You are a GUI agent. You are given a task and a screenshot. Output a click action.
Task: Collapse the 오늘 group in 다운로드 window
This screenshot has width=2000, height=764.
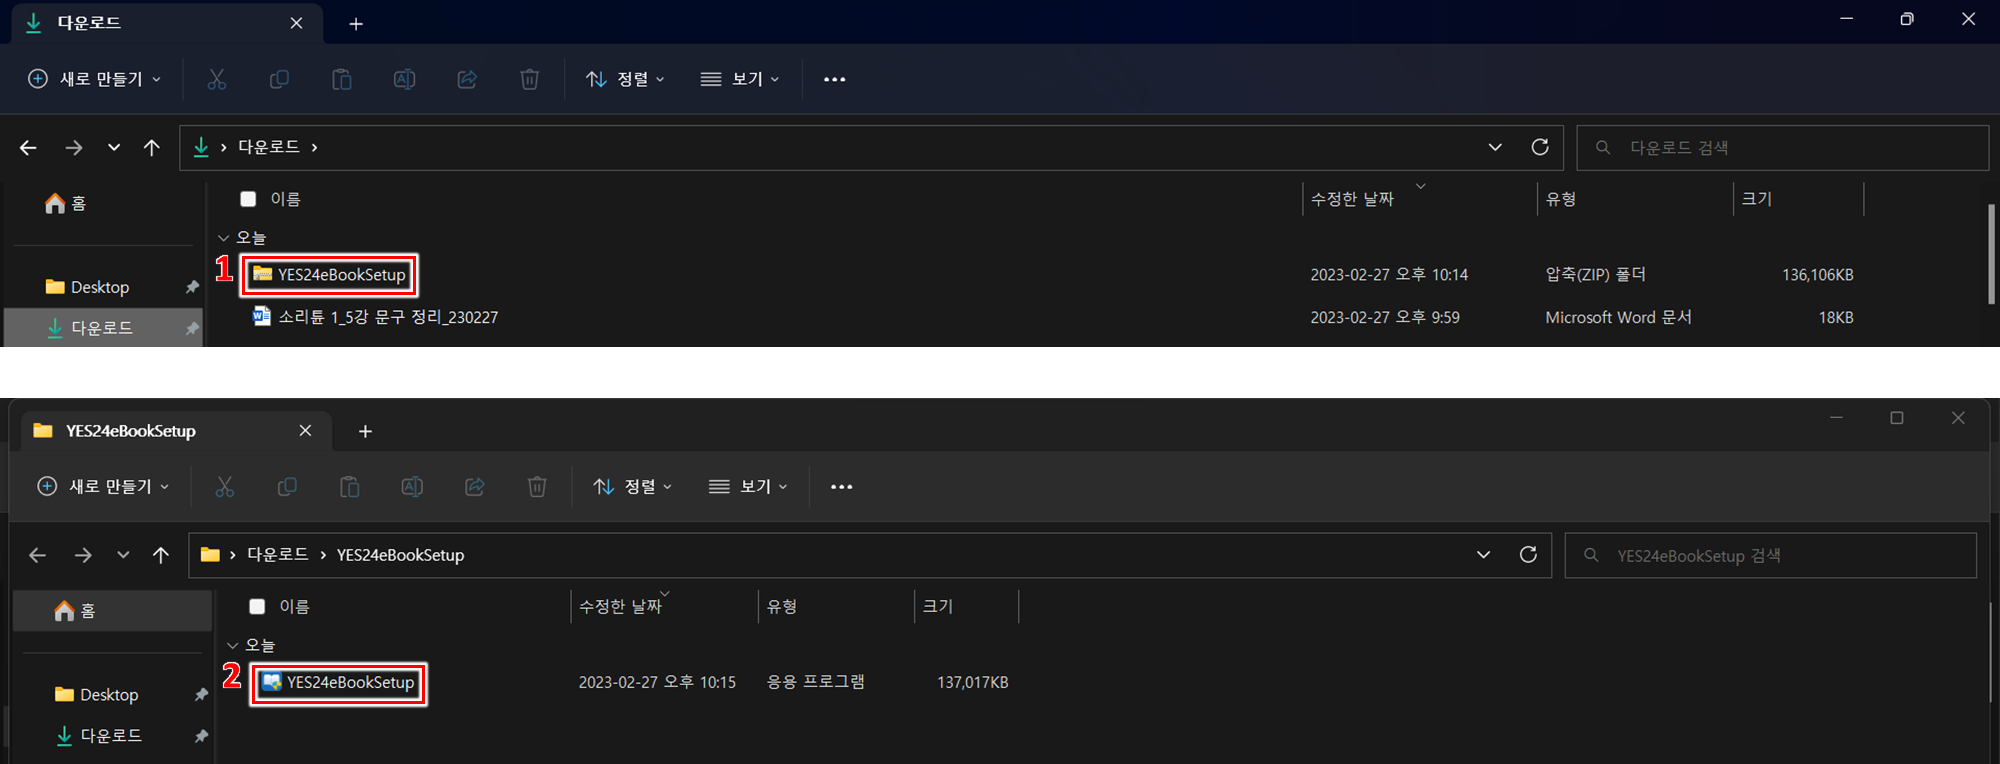[224, 238]
